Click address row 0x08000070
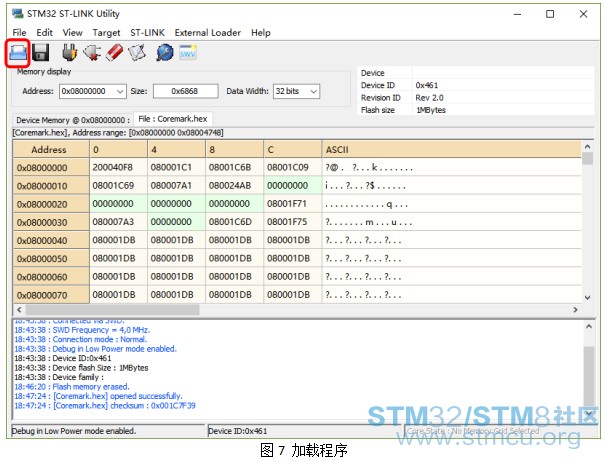 pyautogui.click(x=51, y=295)
